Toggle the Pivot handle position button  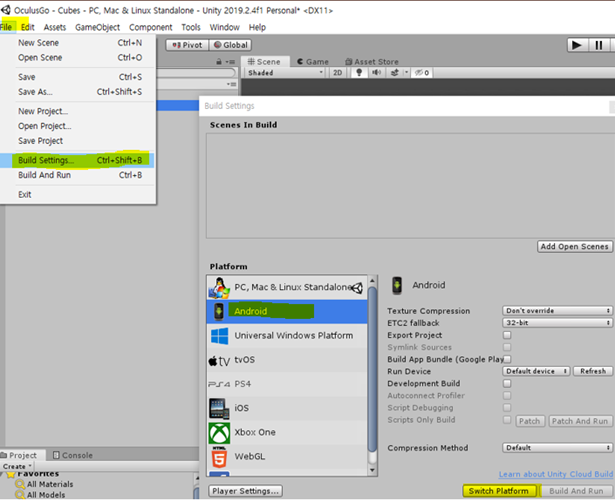tap(187, 45)
